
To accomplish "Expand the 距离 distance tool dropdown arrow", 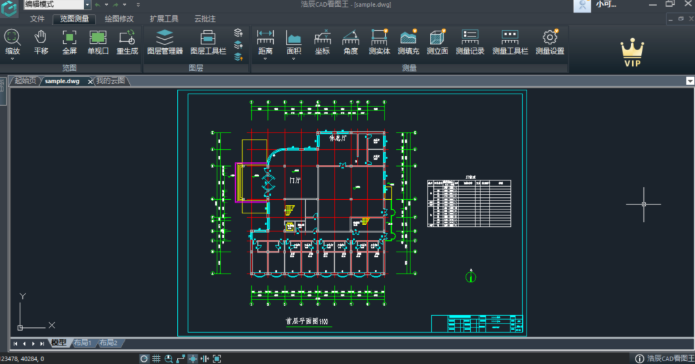I will pyautogui.click(x=265, y=59).
